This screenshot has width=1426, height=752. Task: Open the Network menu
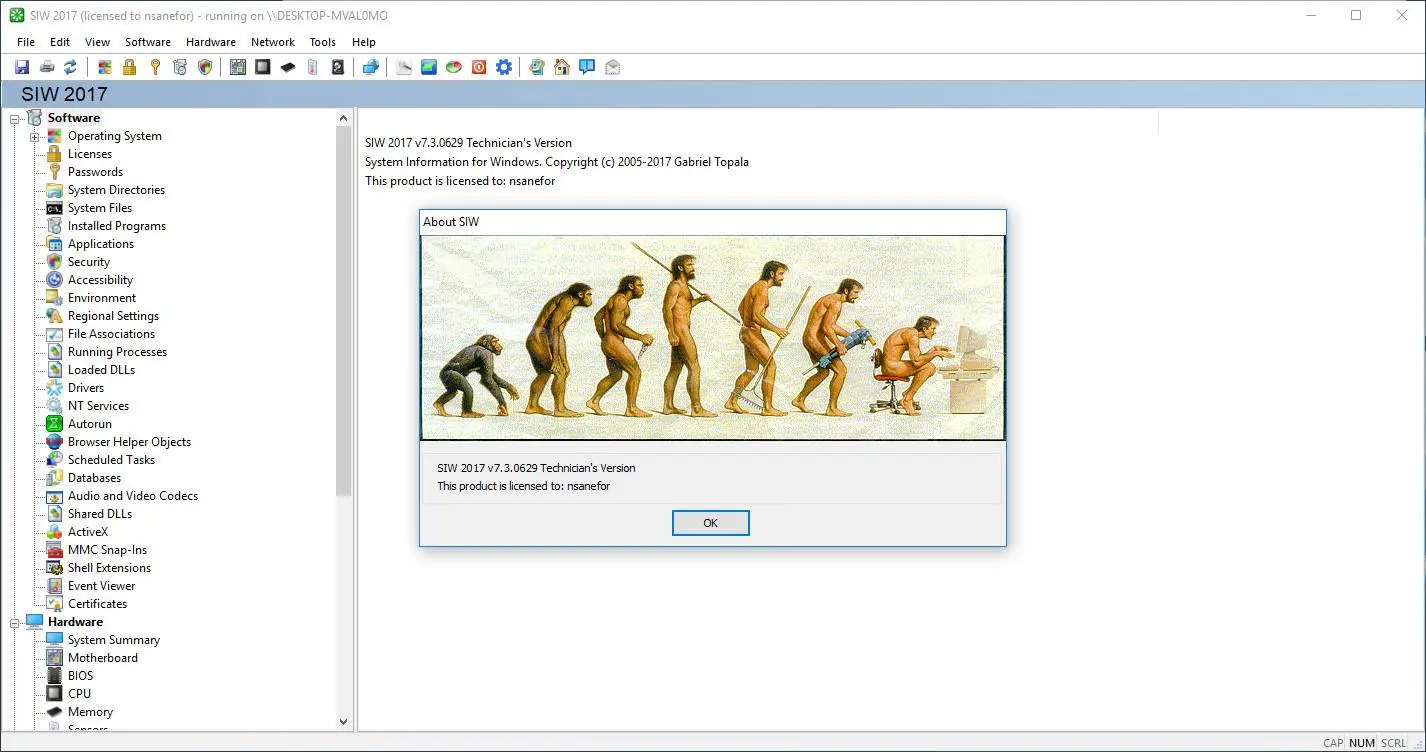click(x=272, y=42)
